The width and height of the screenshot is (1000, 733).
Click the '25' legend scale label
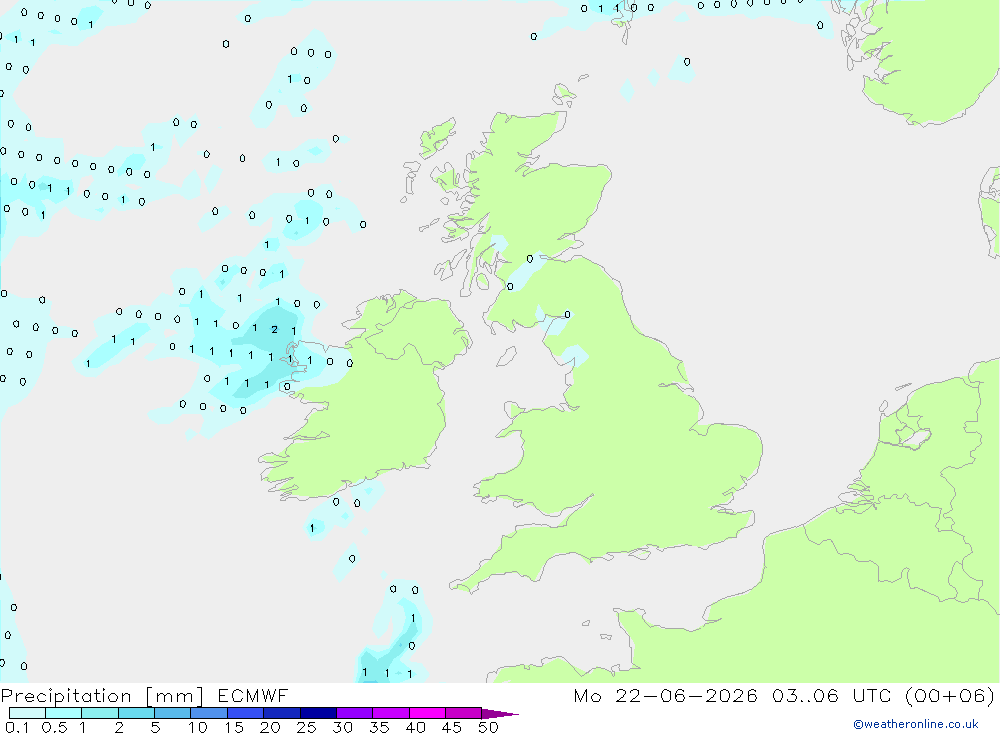click(x=306, y=727)
